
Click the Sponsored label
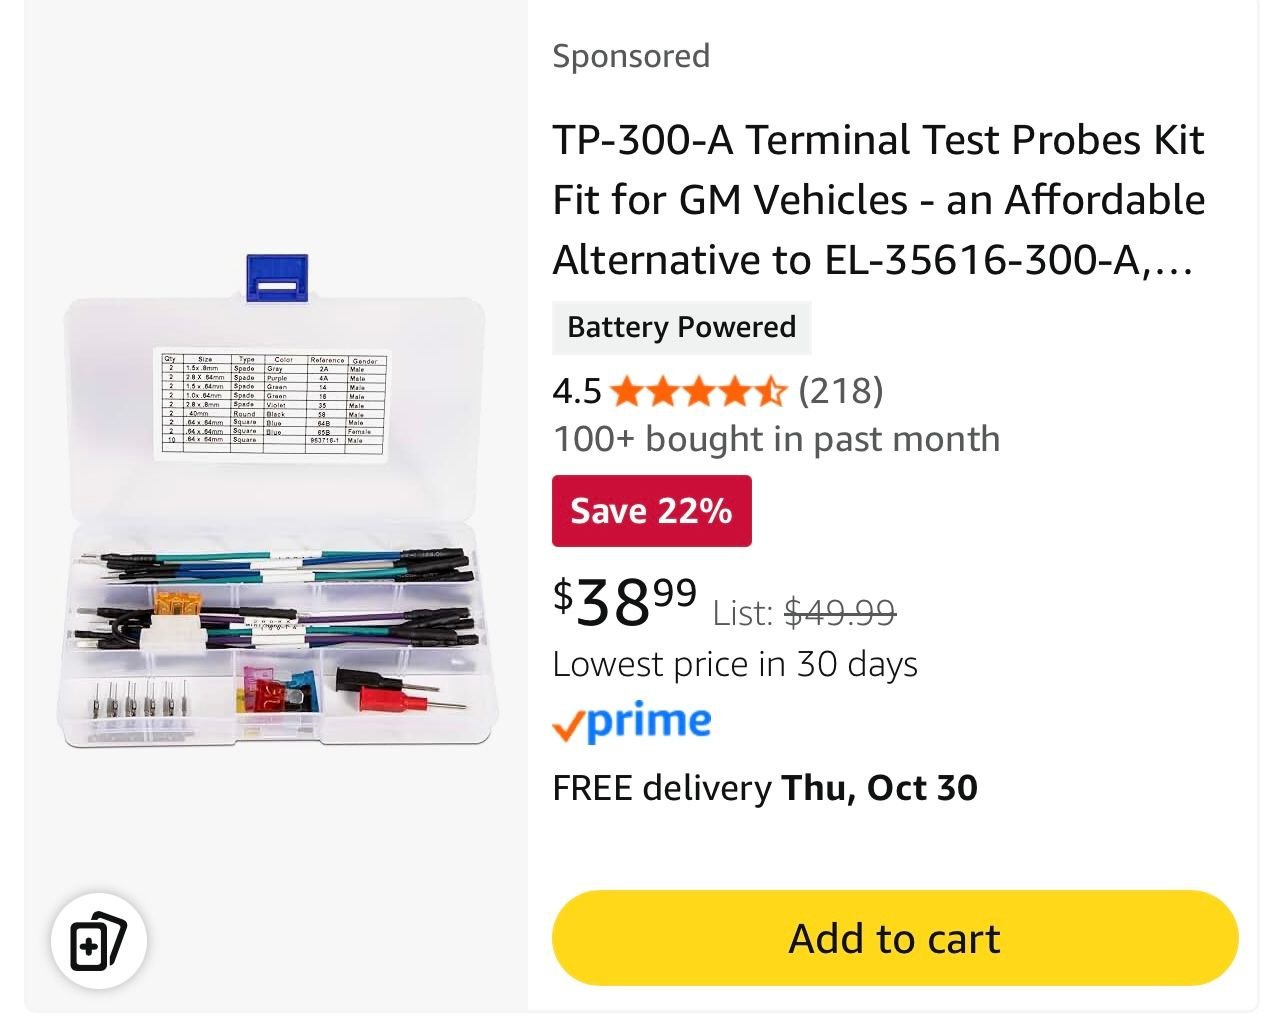point(631,56)
